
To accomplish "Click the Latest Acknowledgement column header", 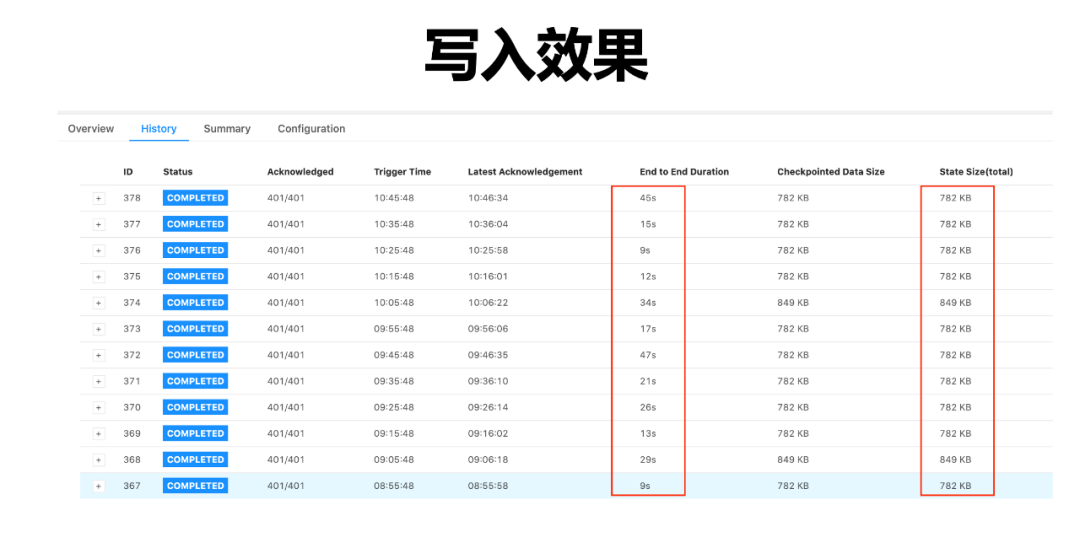I will (525, 172).
